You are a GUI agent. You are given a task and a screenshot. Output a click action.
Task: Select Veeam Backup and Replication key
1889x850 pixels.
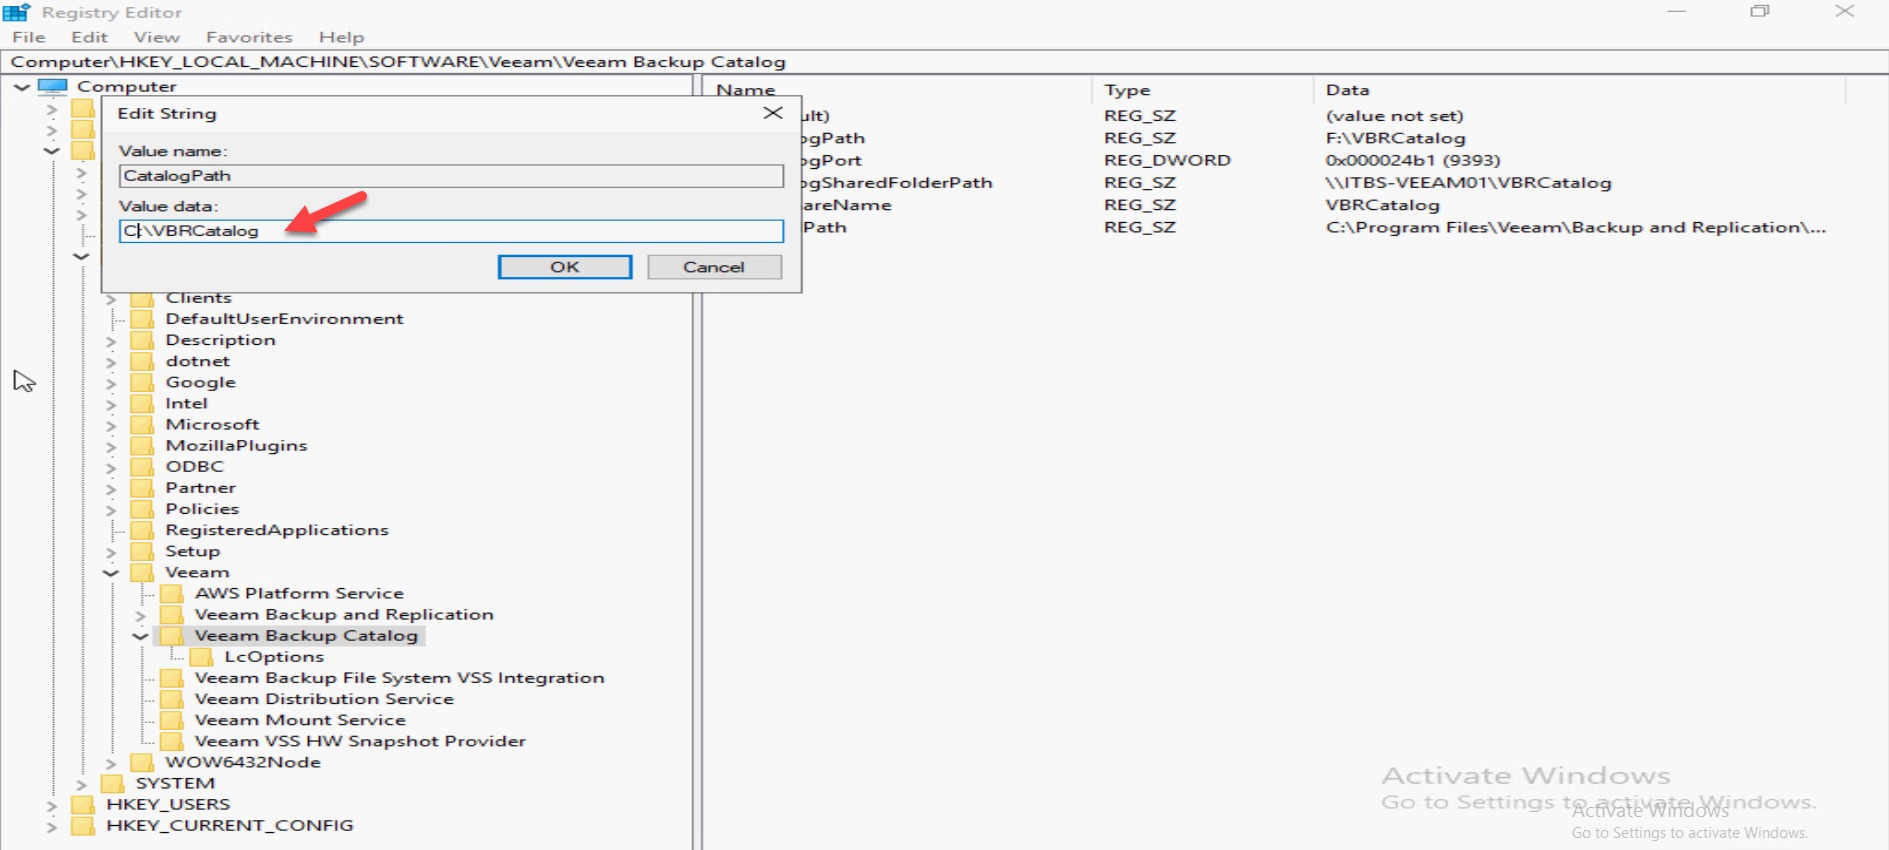point(344,615)
